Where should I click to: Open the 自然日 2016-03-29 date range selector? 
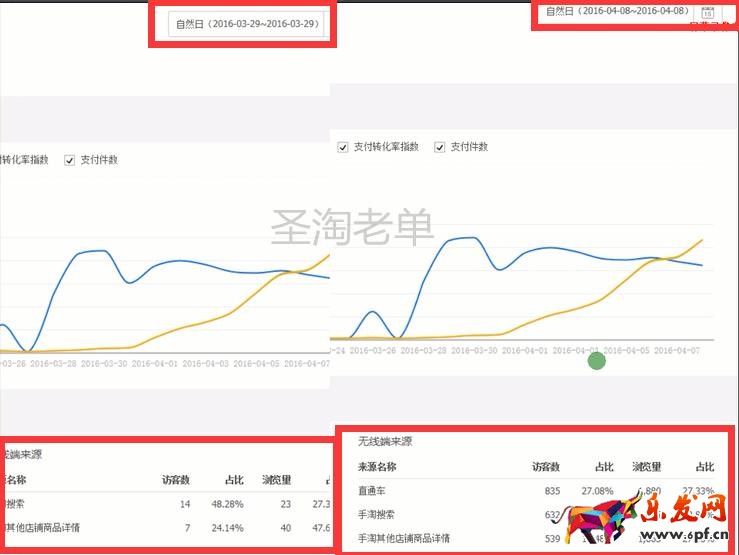coord(248,25)
